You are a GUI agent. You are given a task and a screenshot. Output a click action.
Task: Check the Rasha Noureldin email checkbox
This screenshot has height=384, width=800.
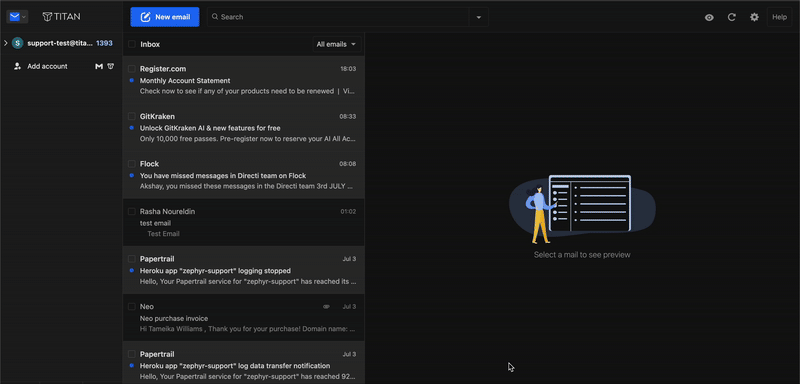[x=132, y=211]
